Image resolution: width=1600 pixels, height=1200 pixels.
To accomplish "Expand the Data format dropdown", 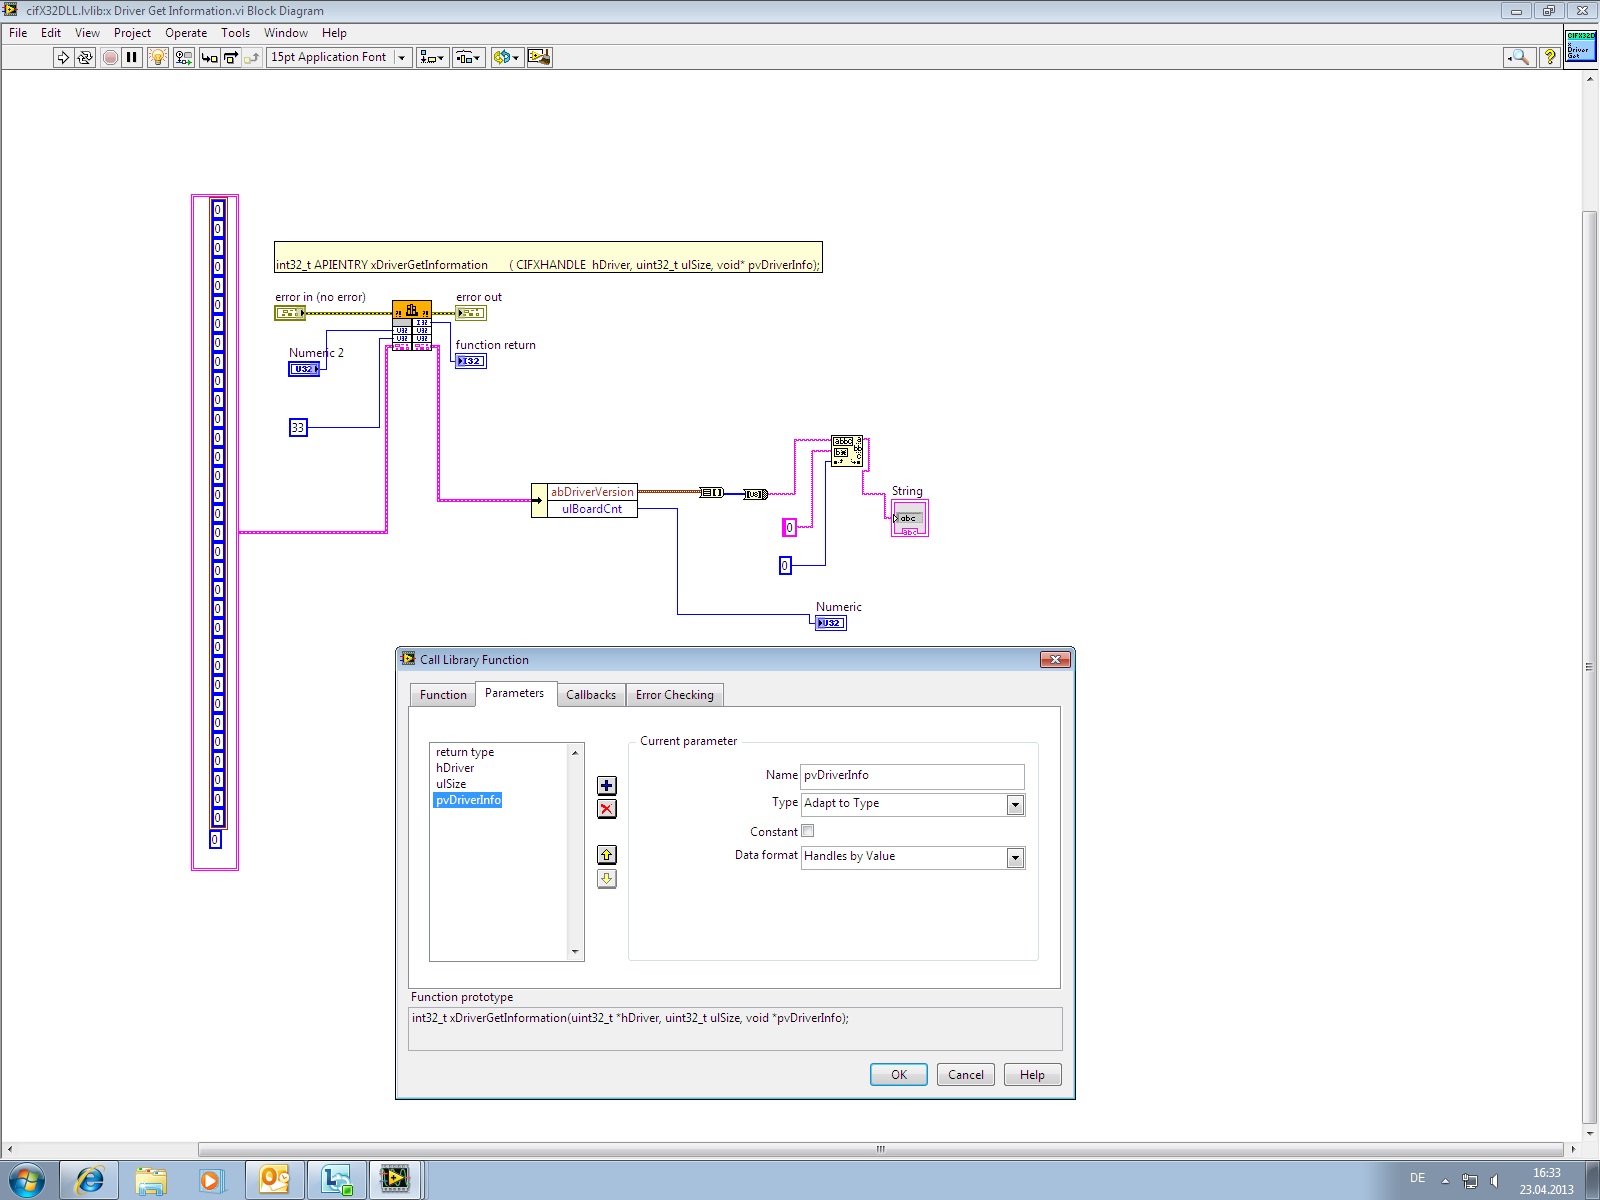I will click(x=1015, y=858).
